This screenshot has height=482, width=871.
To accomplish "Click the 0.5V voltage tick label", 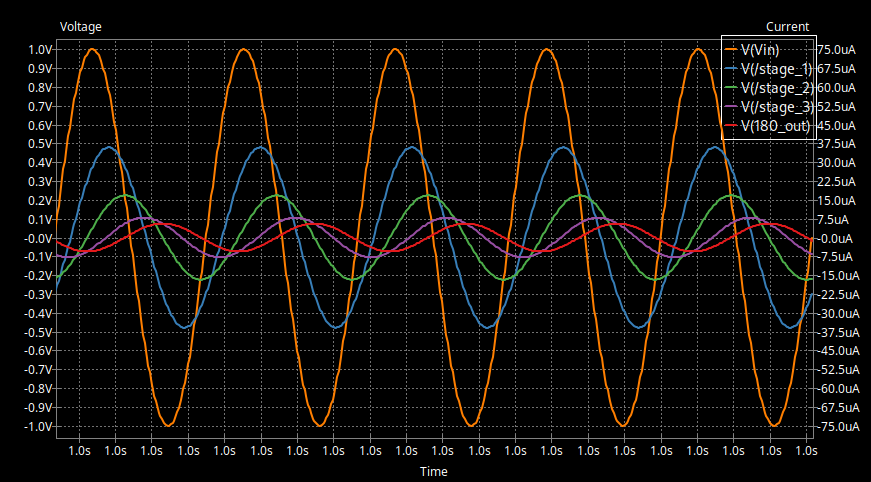I will [x=40, y=144].
